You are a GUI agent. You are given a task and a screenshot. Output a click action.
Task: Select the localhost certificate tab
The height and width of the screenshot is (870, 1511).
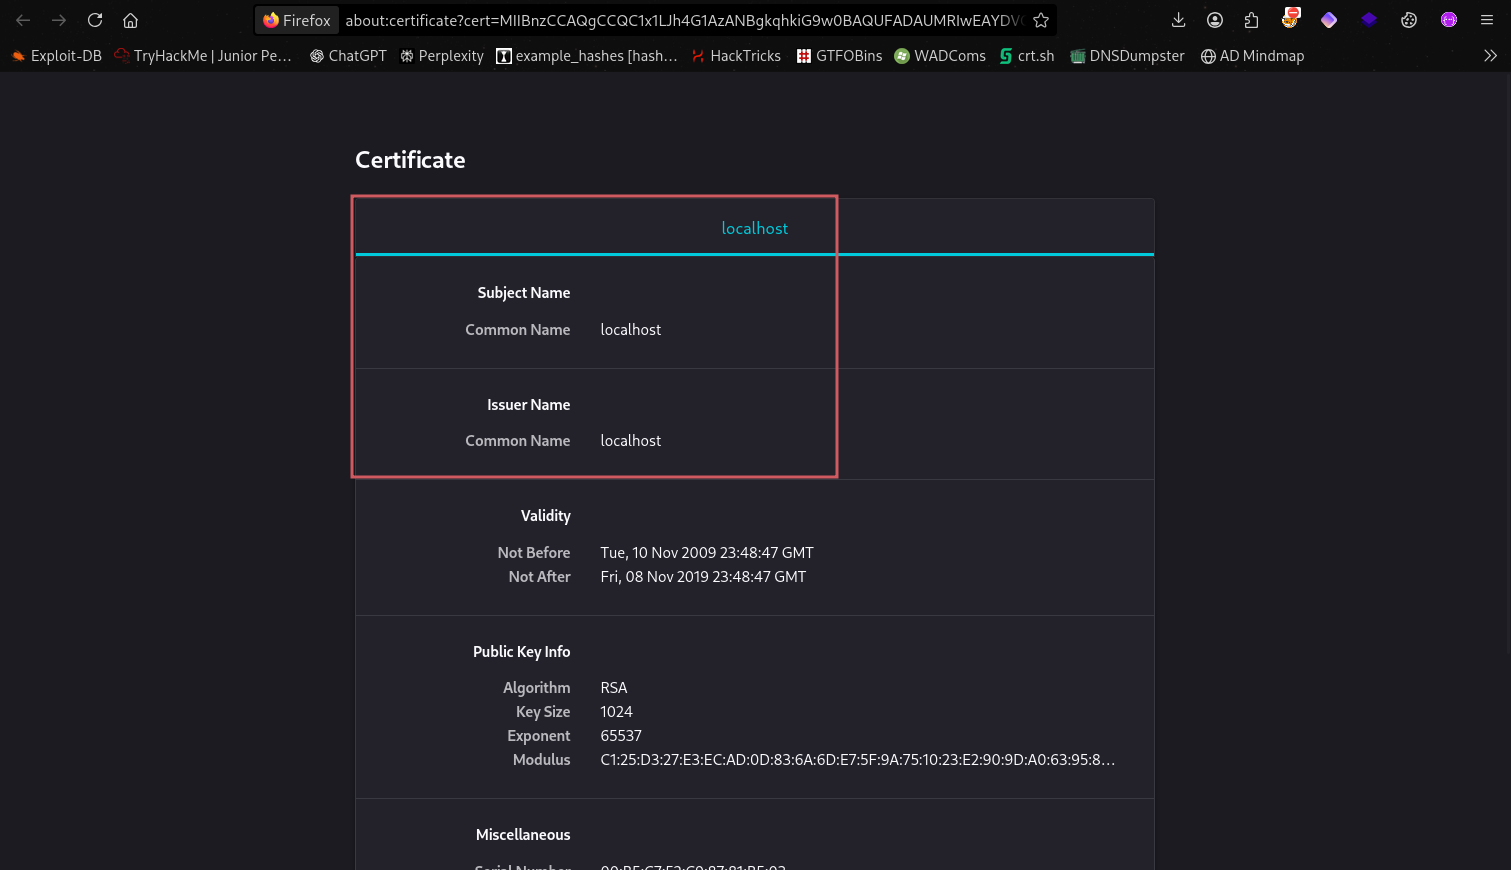(x=754, y=228)
